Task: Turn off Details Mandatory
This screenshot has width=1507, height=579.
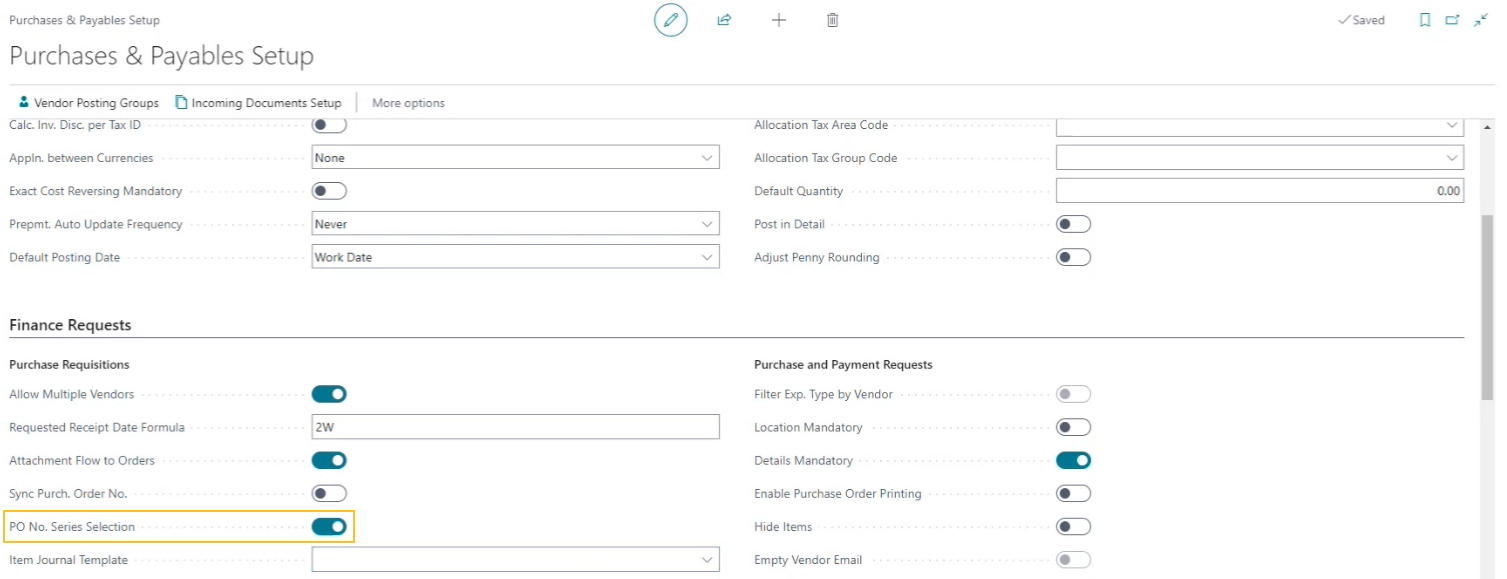Action: [x=1073, y=460]
